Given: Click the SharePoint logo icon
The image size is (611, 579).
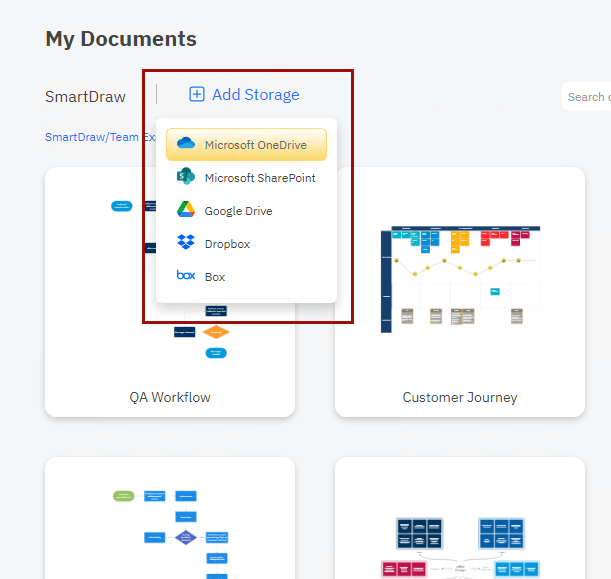Looking at the screenshot, I should (185, 177).
